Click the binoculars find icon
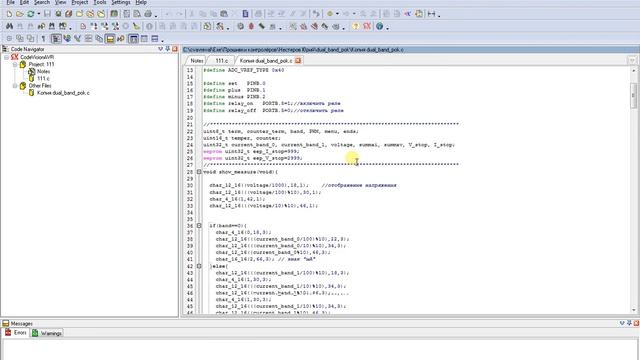This screenshot has width=640, height=360. tap(9, 26)
